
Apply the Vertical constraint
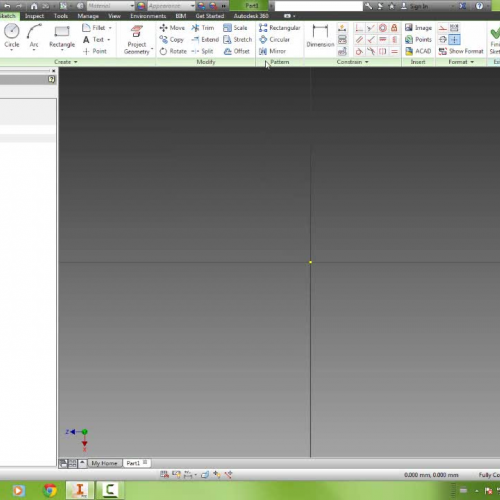tap(394, 40)
